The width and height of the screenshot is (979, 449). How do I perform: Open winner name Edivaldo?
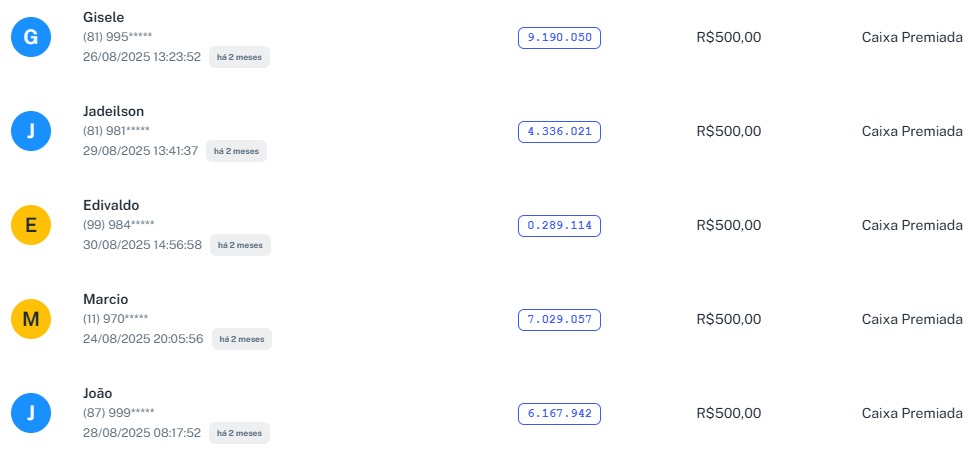click(111, 205)
